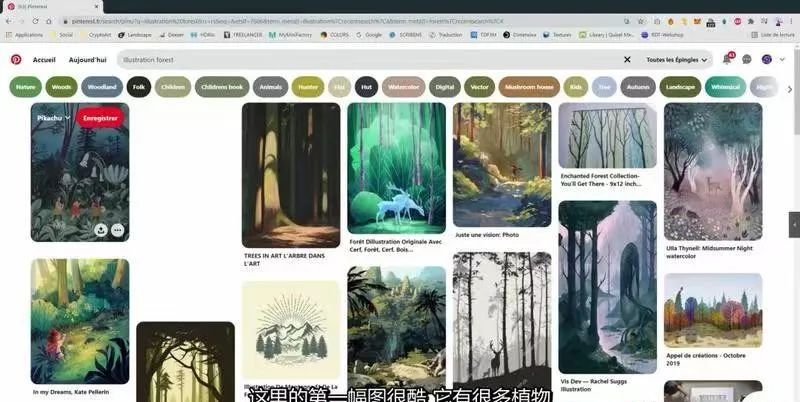Select the Hut filter chip
Viewport: 800px width, 402px height.
(x=366, y=87)
